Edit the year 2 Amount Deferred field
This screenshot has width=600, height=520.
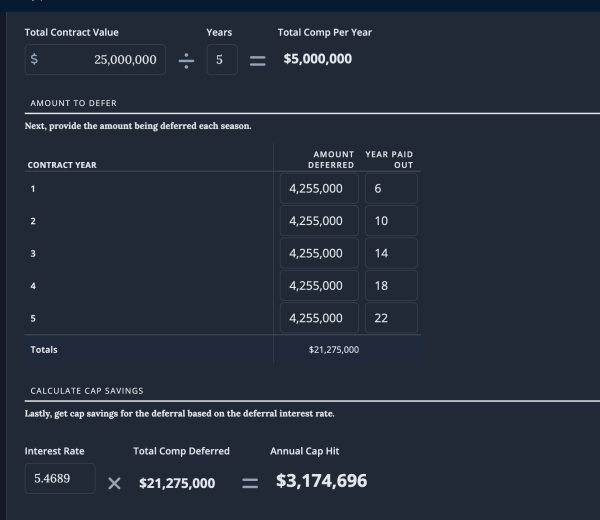point(320,220)
